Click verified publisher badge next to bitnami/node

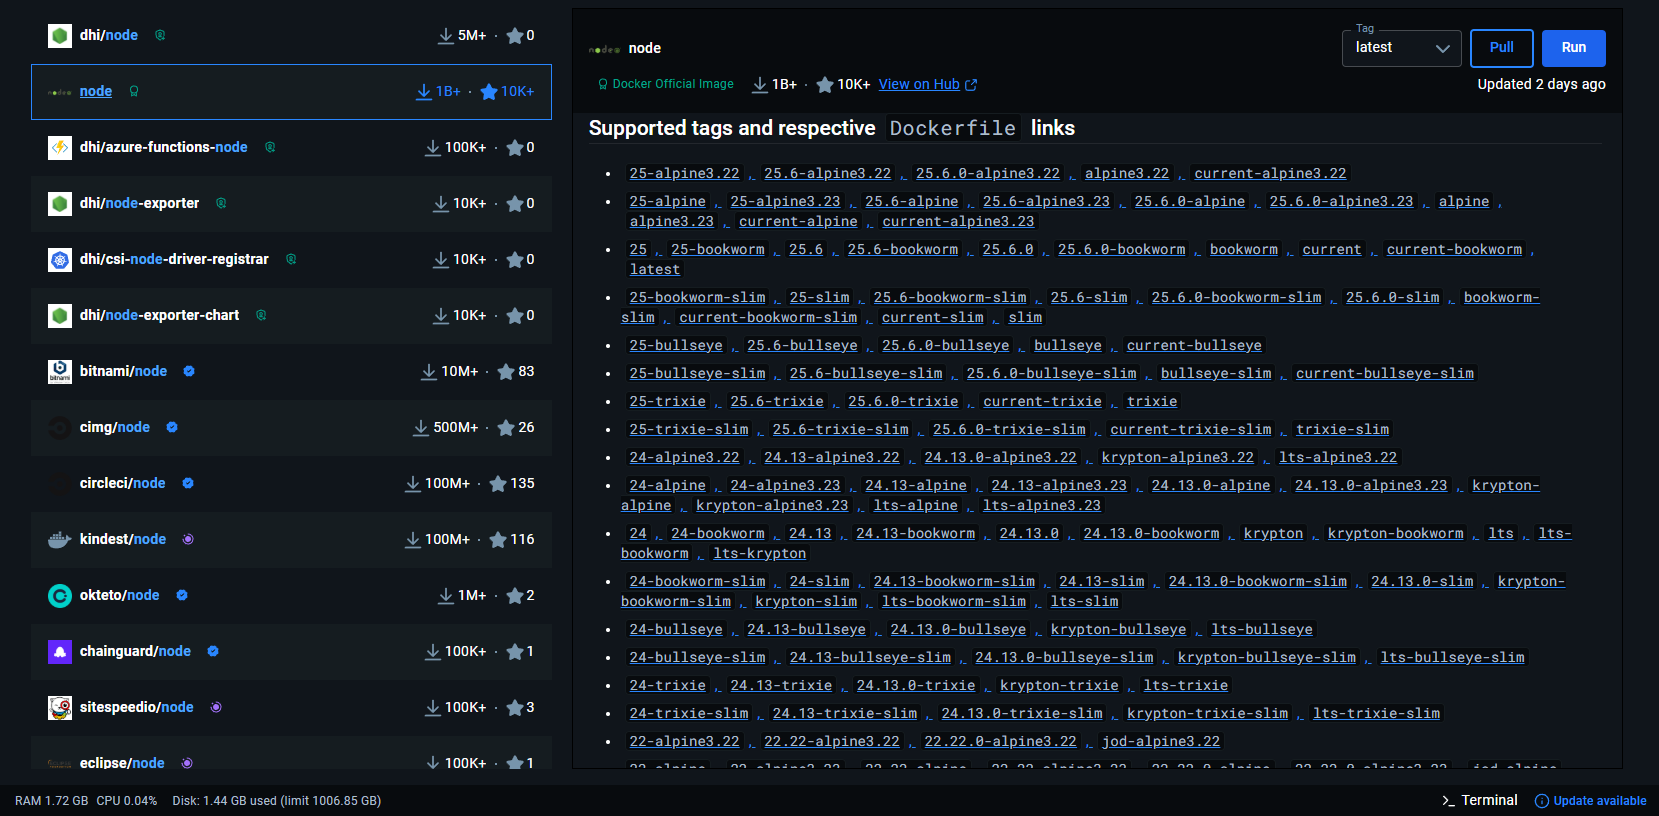coord(189,371)
